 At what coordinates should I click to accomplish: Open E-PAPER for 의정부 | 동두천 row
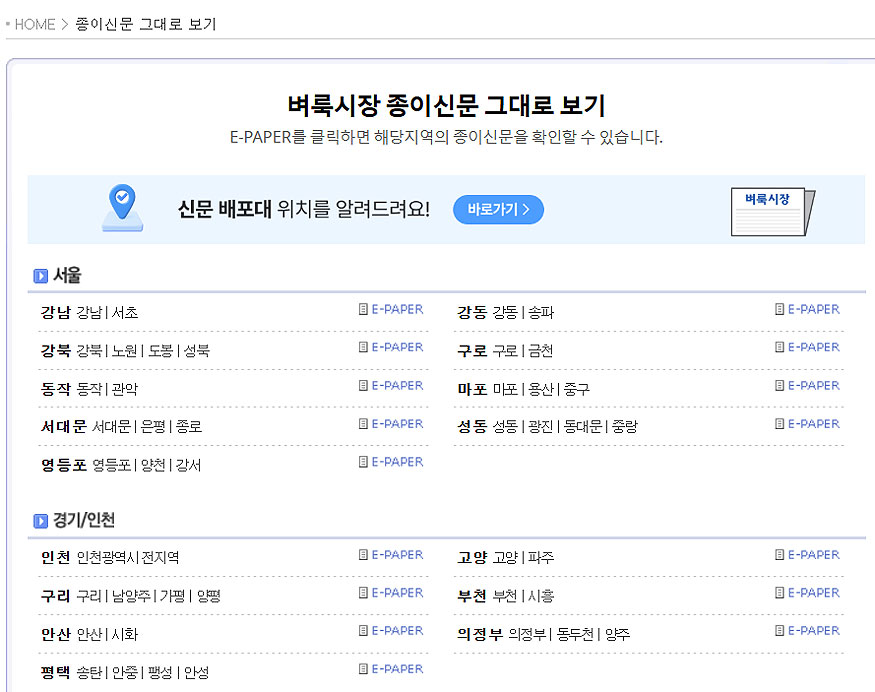(x=807, y=631)
